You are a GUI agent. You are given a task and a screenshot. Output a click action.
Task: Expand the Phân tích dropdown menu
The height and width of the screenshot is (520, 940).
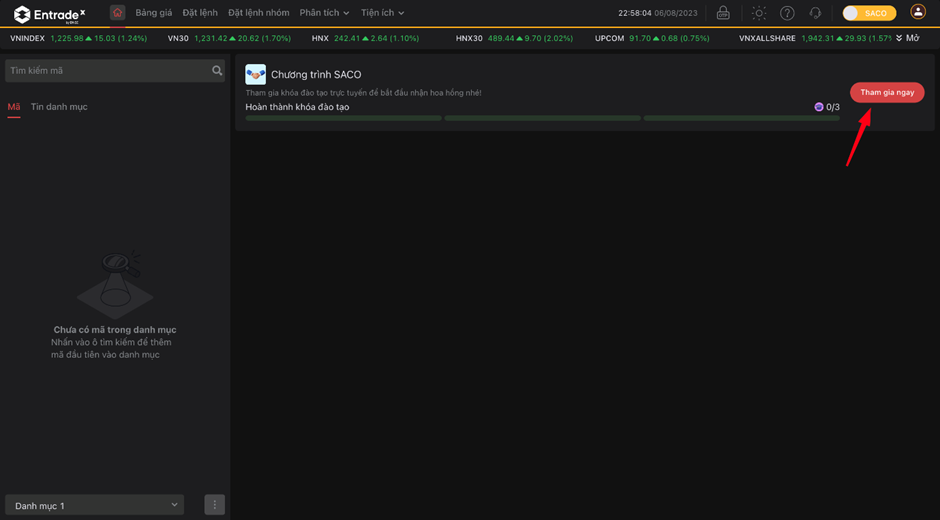[324, 13]
